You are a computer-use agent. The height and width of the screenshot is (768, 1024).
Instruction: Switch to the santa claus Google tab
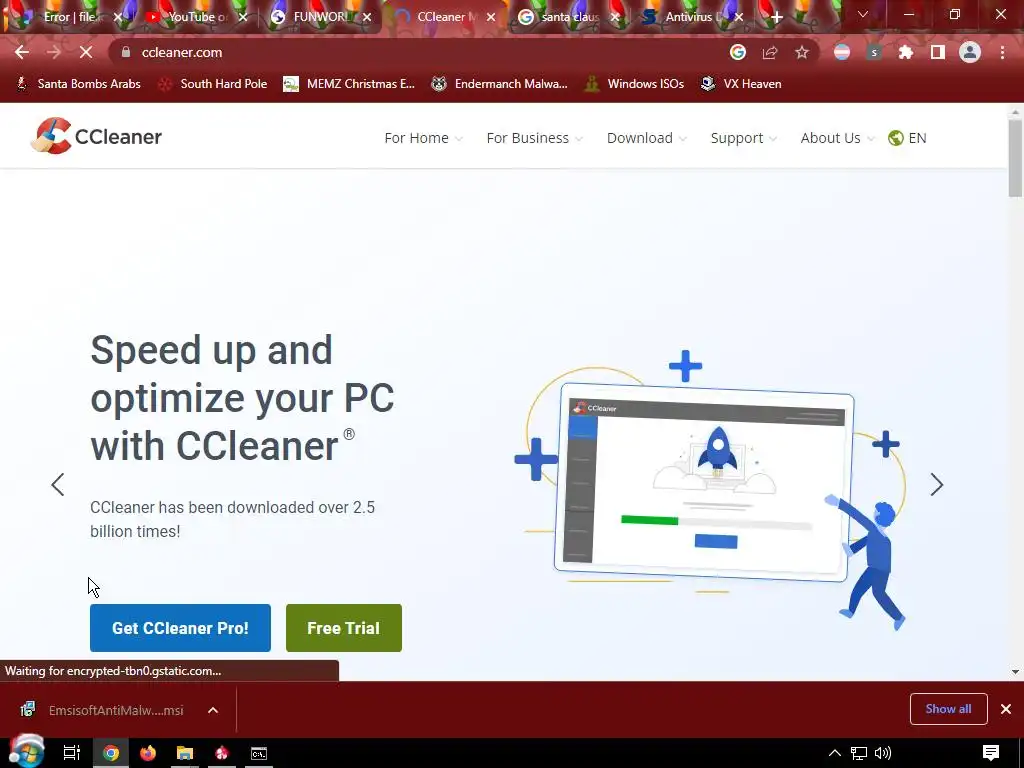coord(566,17)
